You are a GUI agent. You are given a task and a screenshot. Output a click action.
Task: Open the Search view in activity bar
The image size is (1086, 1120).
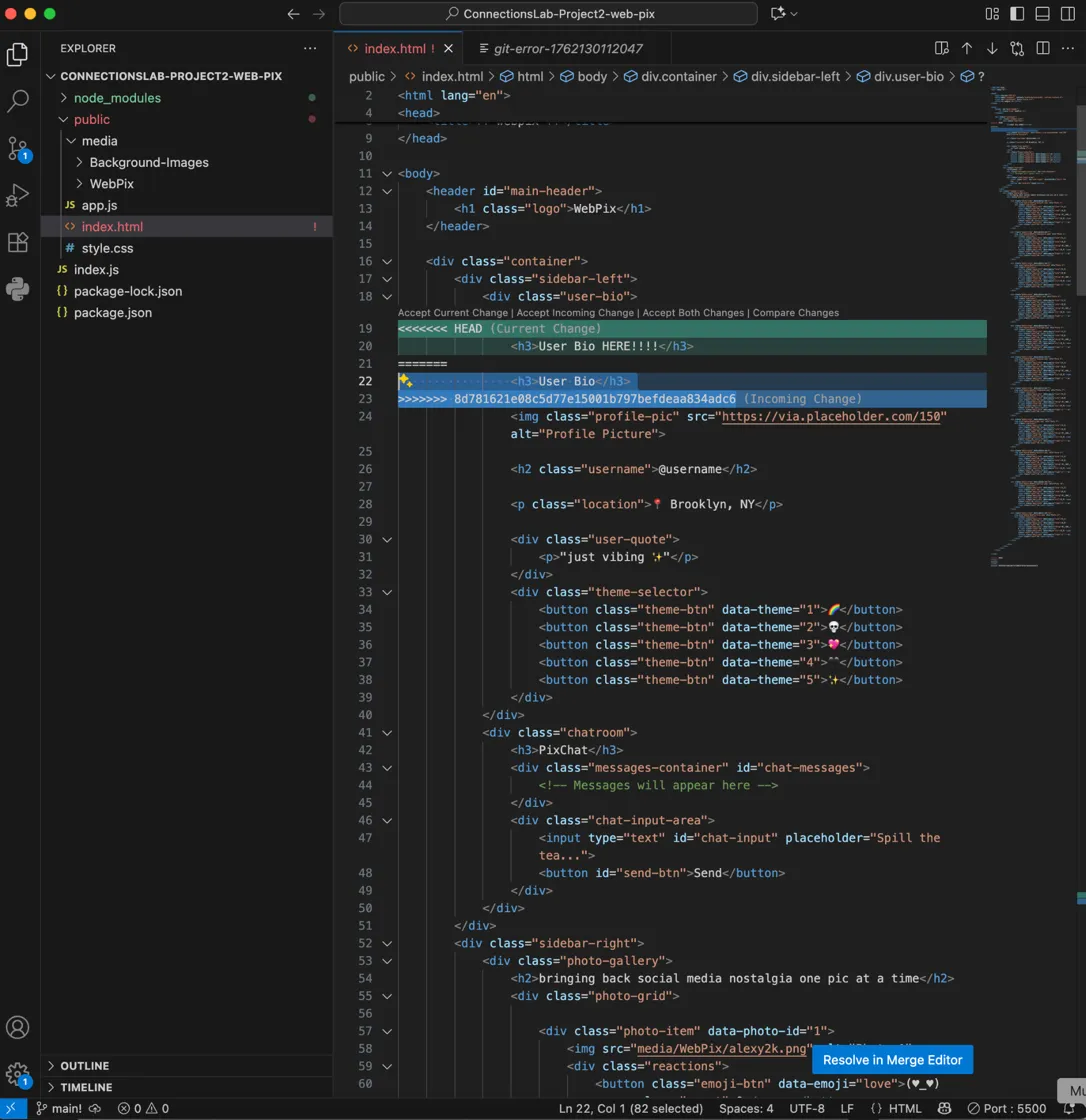coord(18,101)
